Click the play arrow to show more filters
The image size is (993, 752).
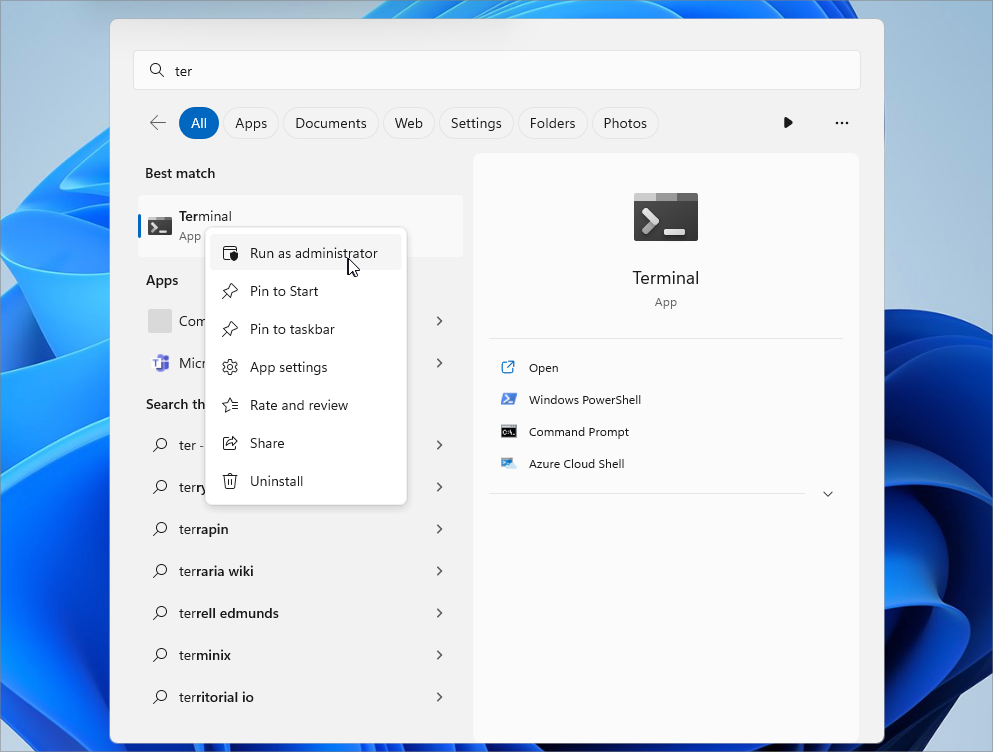tap(788, 122)
